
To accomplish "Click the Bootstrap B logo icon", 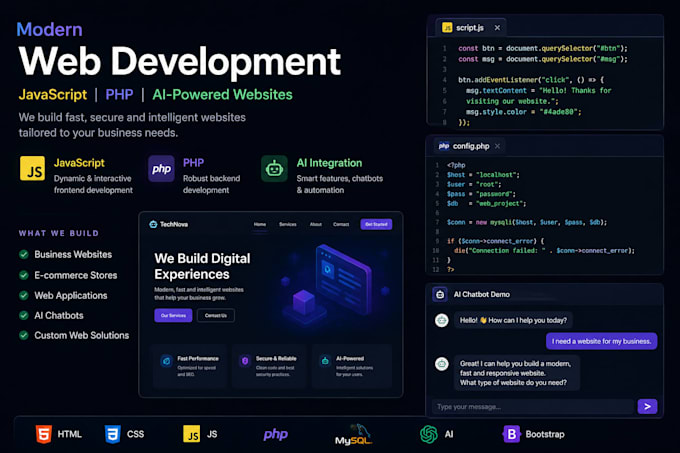I will pos(511,434).
